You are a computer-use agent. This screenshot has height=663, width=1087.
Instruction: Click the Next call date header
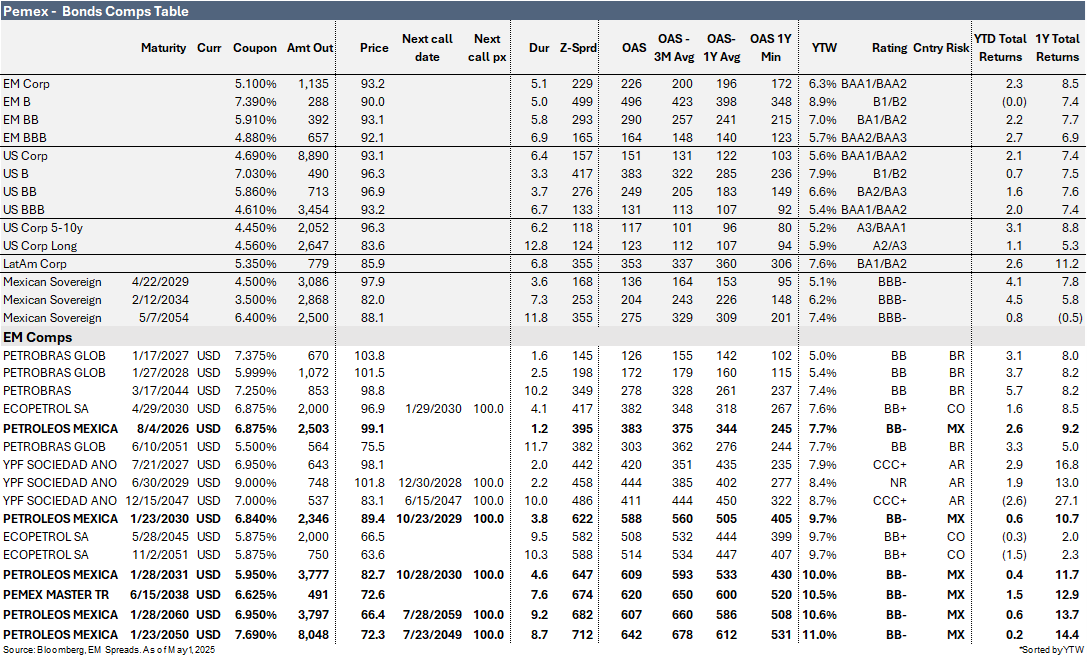(427, 48)
